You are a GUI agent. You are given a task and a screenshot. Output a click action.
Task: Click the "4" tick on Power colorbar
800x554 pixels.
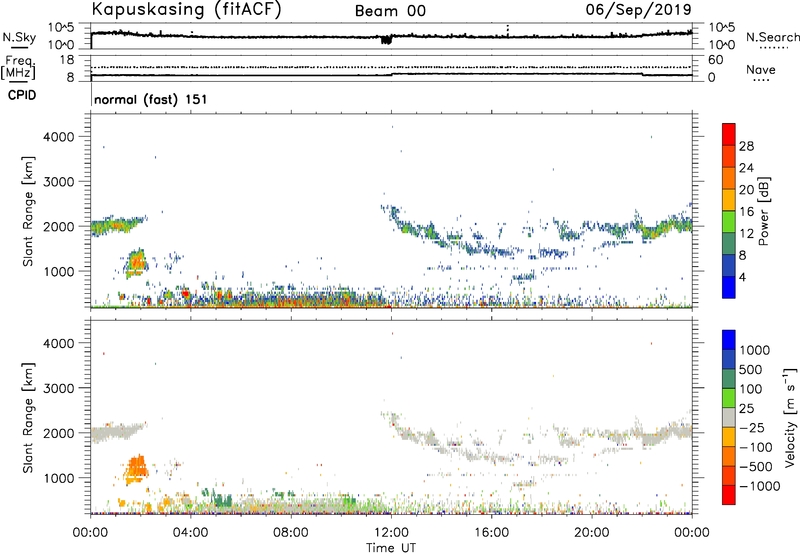tap(742, 277)
